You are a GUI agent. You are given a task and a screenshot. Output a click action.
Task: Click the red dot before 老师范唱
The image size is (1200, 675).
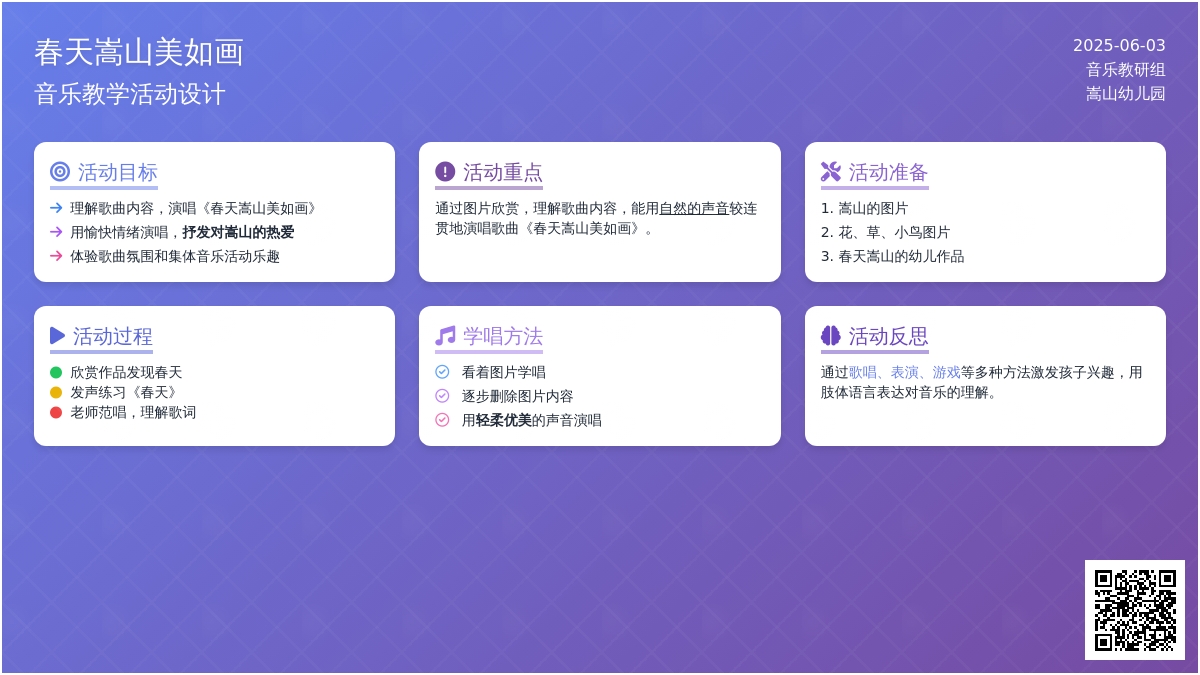(x=56, y=412)
